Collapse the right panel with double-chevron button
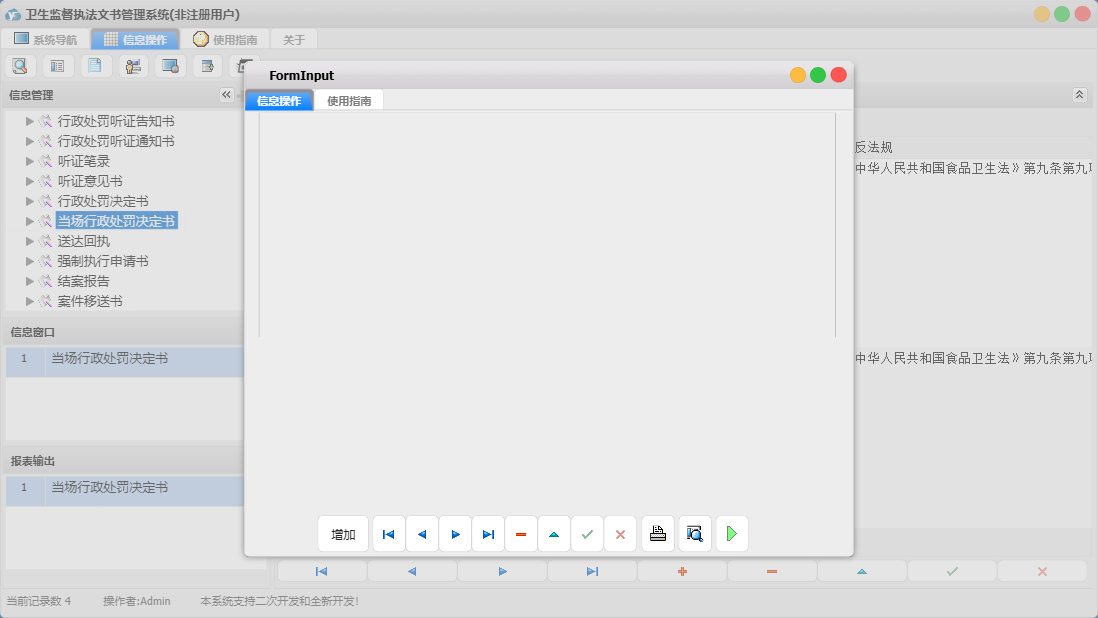 (1080, 94)
